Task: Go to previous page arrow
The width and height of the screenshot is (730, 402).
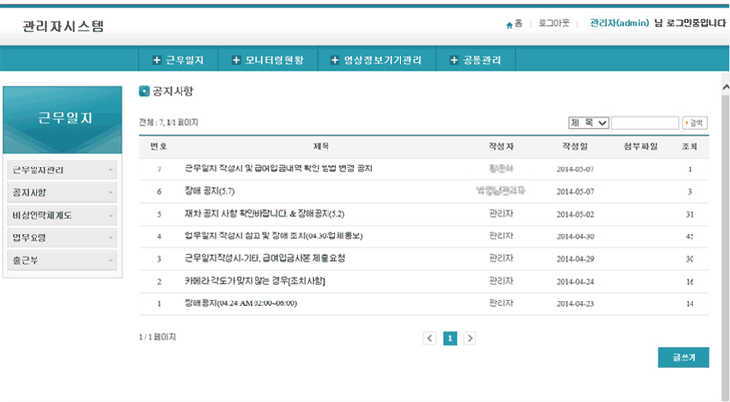Action: coord(430,338)
